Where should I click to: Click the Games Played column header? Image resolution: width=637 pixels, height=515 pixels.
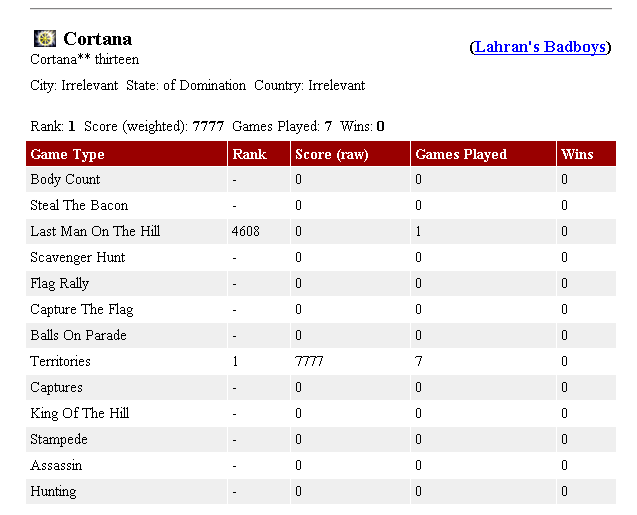[x=461, y=154]
